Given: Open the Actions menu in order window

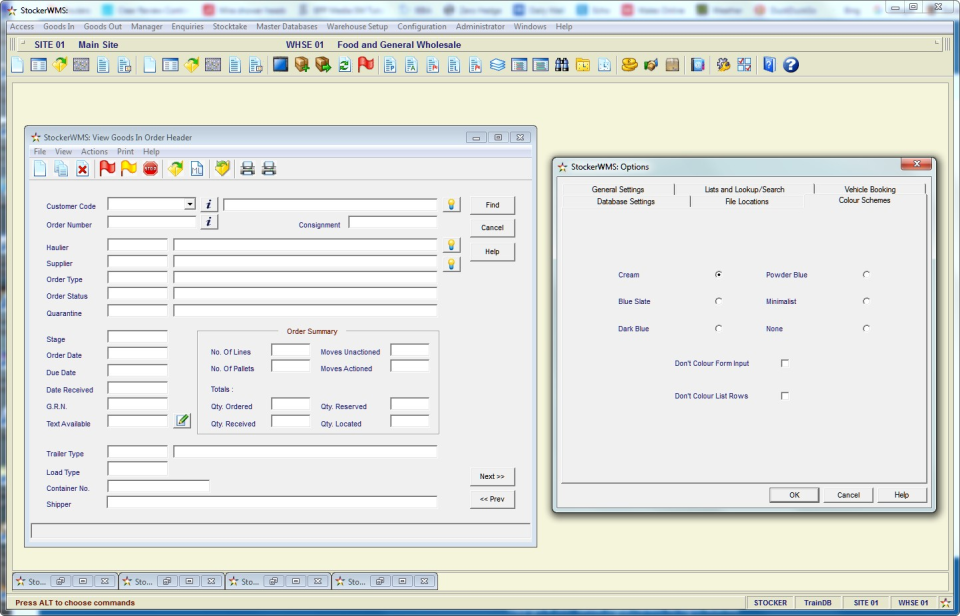Looking at the screenshot, I should pos(94,152).
